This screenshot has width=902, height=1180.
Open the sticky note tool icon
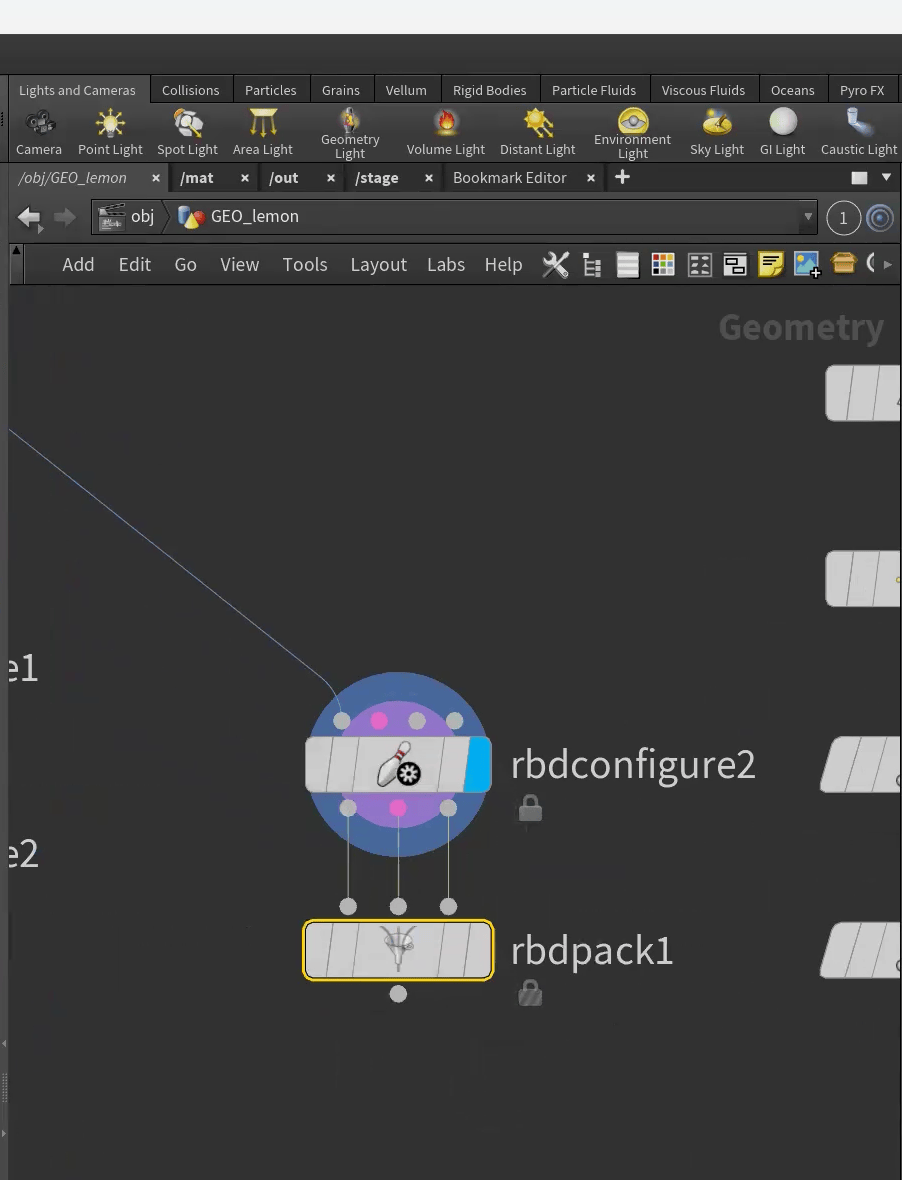(x=770, y=265)
